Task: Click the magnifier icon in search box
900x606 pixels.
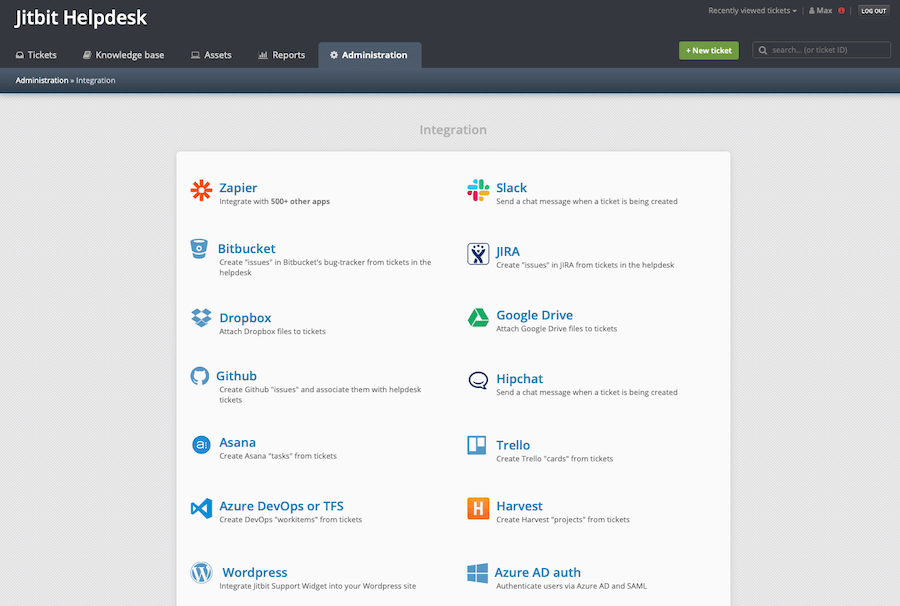Action: [763, 50]
